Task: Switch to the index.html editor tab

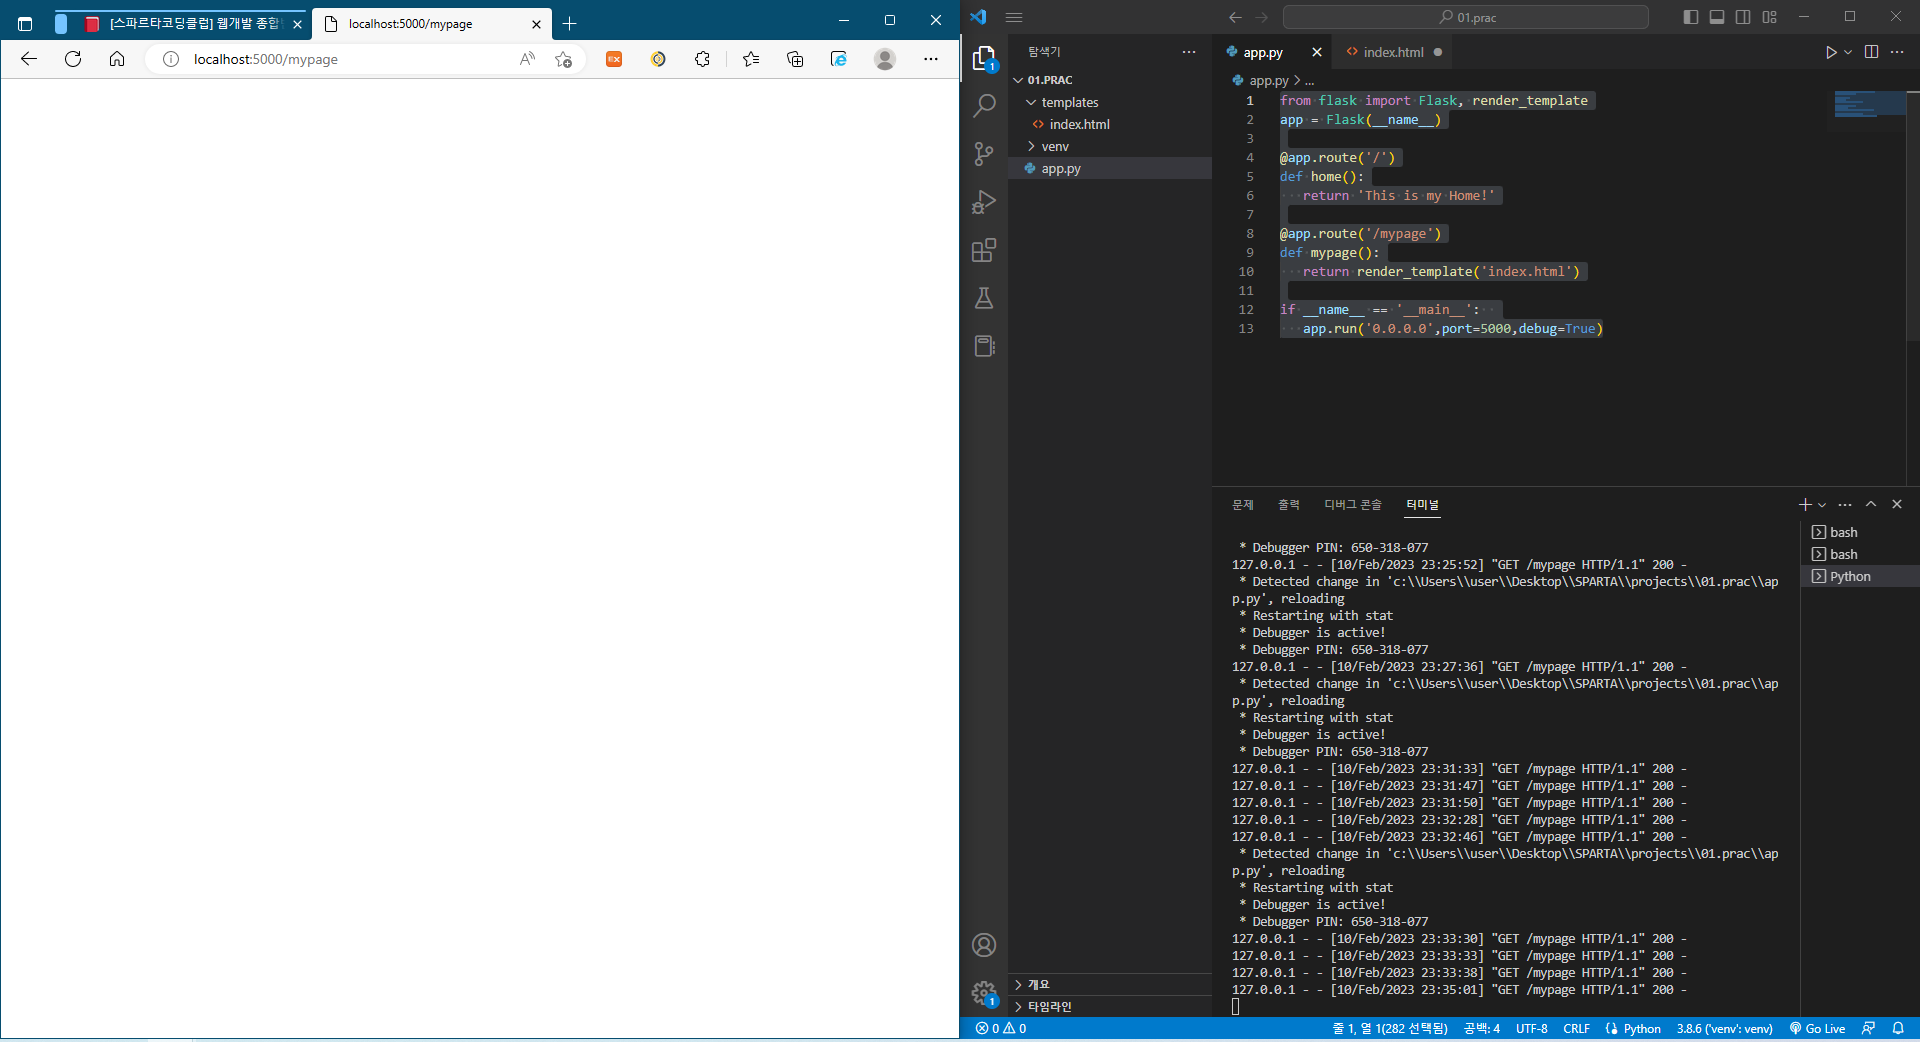Action: (1393, 52)
